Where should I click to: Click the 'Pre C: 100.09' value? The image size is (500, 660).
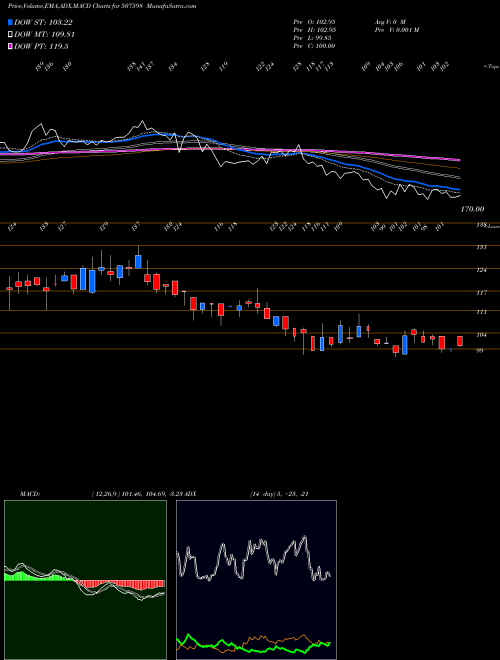(314, 46)
